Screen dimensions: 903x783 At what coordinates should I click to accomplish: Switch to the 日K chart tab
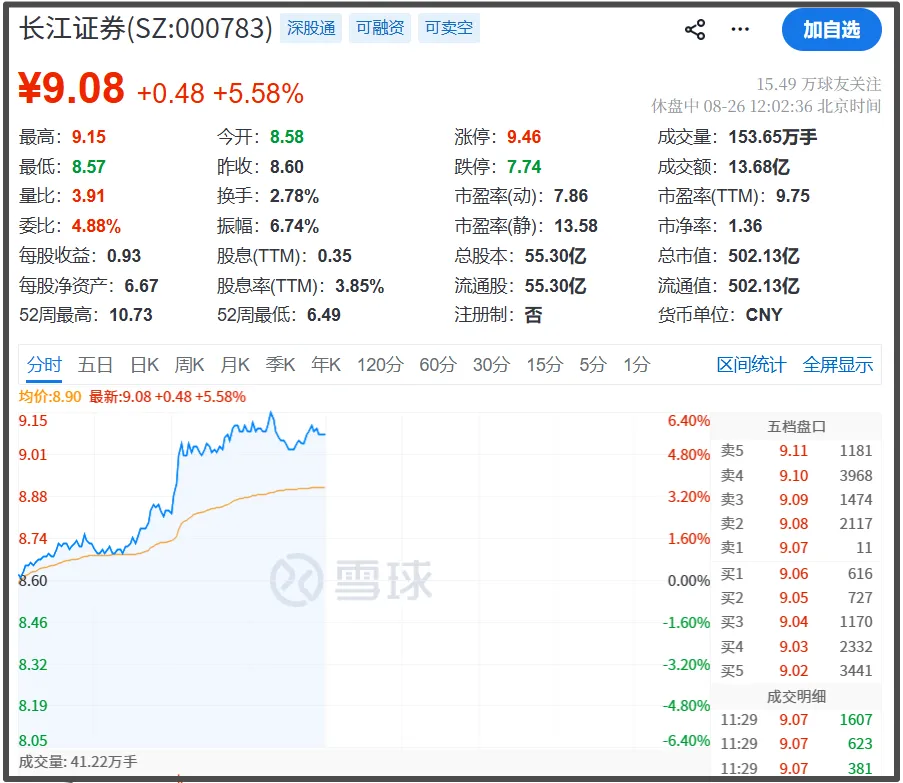145,365
